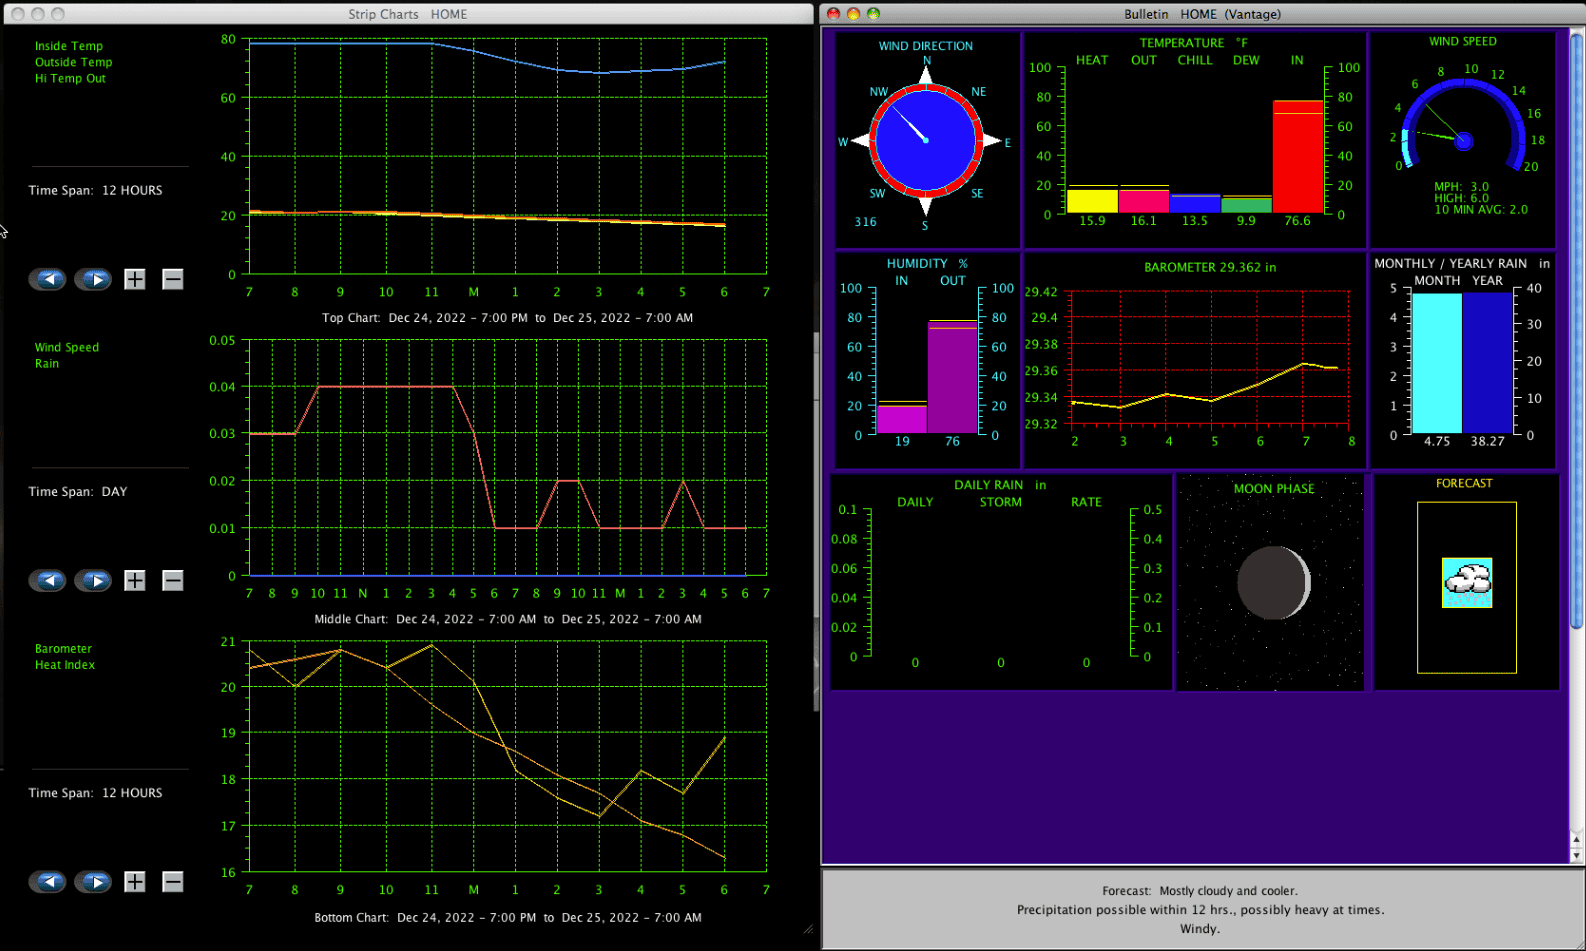This screenshot has height=951, width=1586.
Task: Click the Inside Temp legend label
Action: (x=69, y=46)
